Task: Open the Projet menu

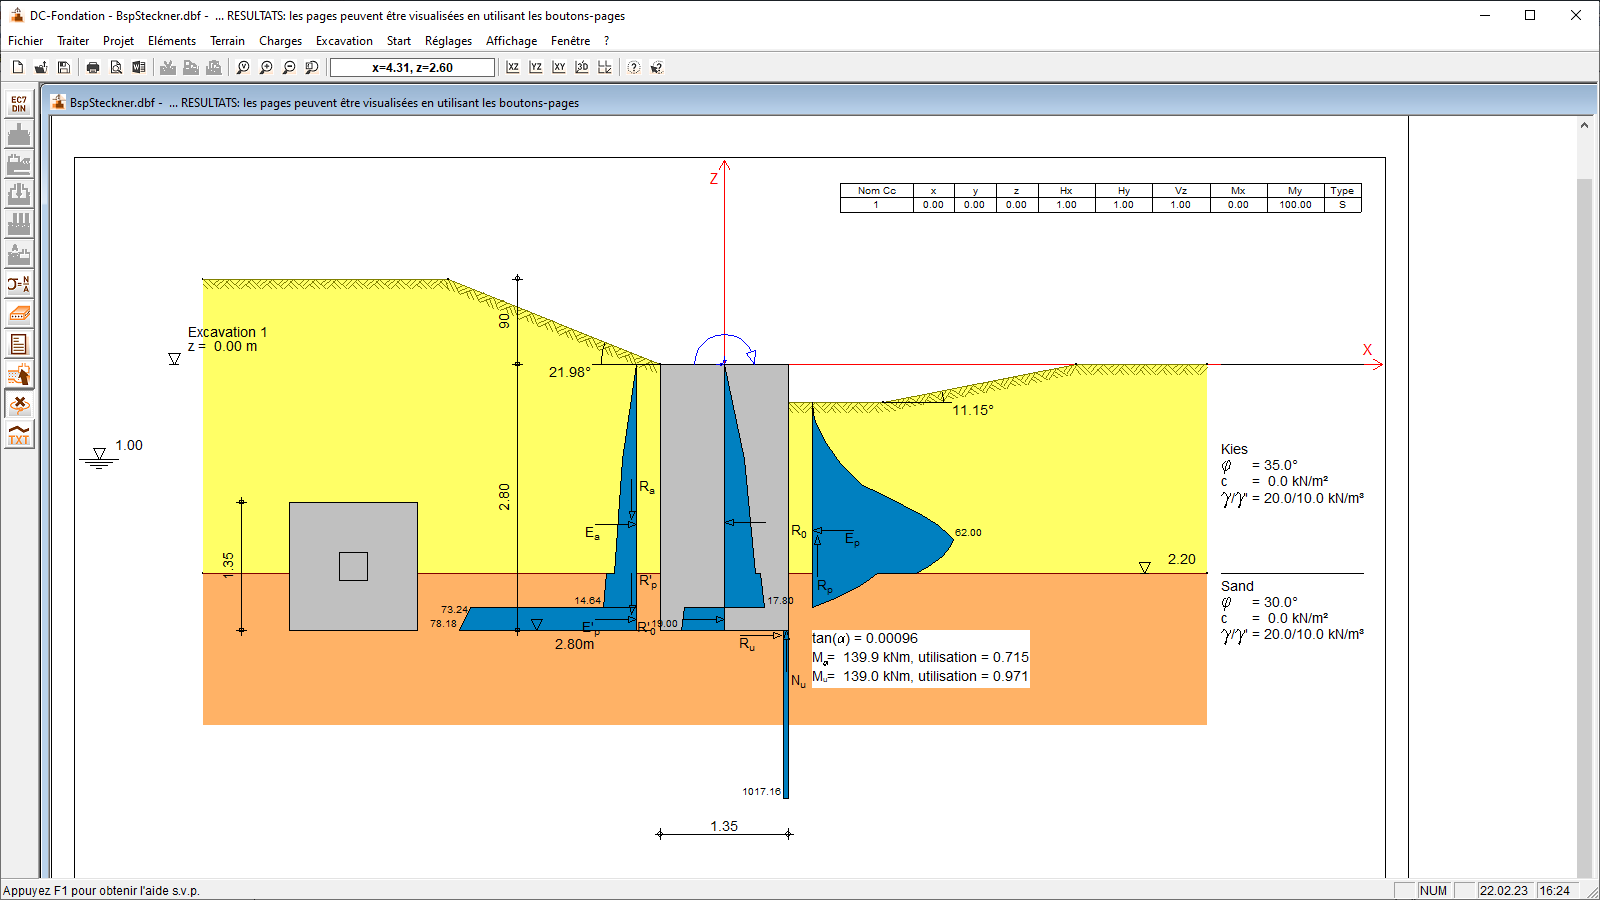Action: [x=118, y=41]
